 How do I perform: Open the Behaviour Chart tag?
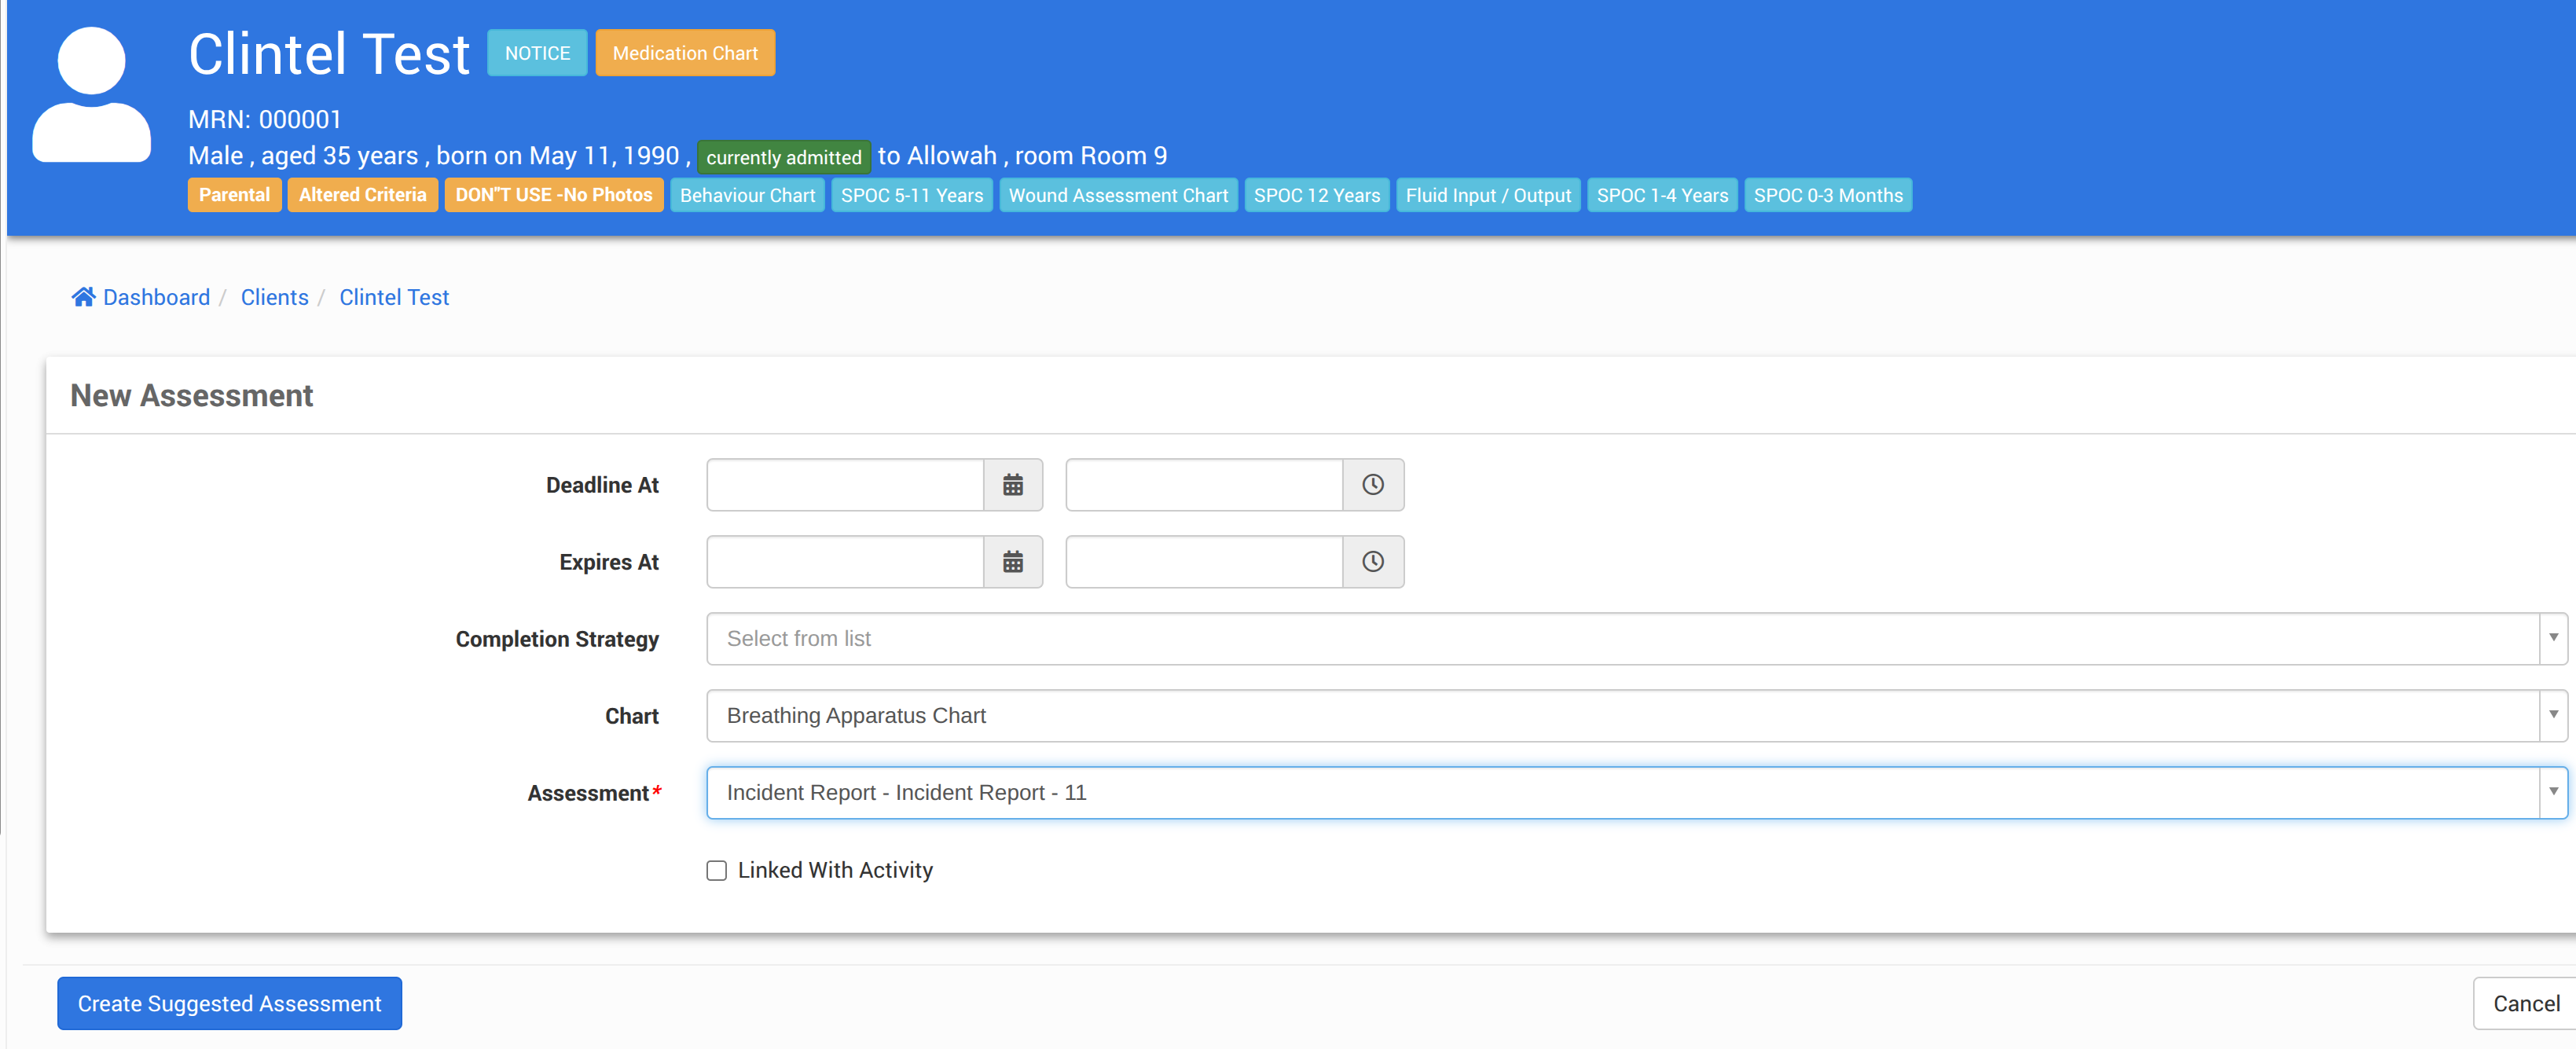pyautogui.click(x=747, y=196)
